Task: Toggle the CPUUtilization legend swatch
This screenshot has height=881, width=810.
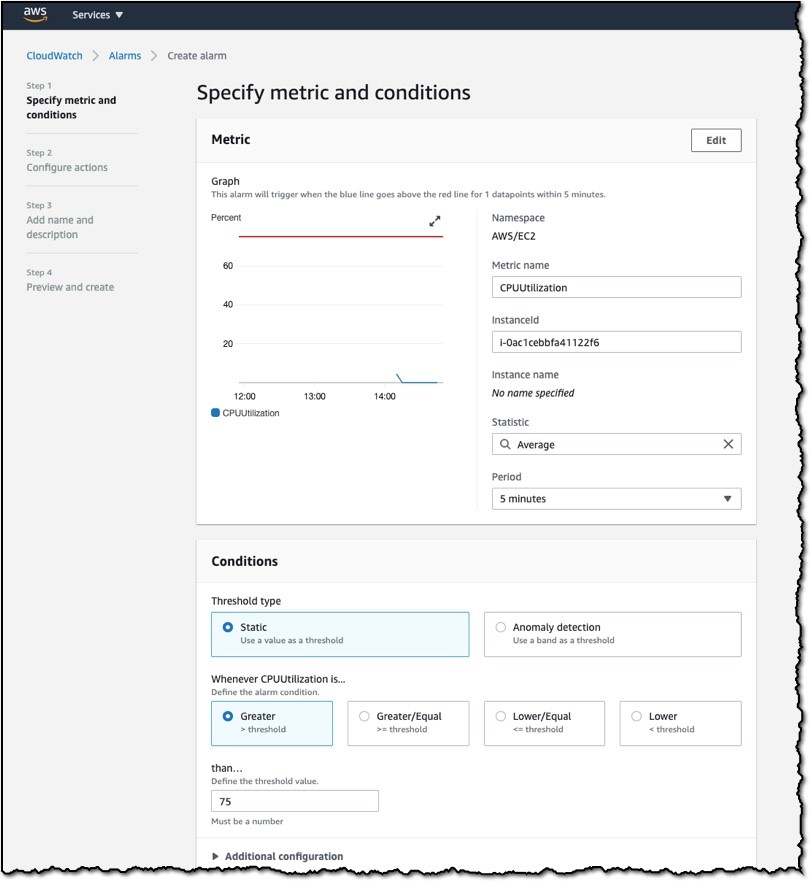Action: (215, 412)
